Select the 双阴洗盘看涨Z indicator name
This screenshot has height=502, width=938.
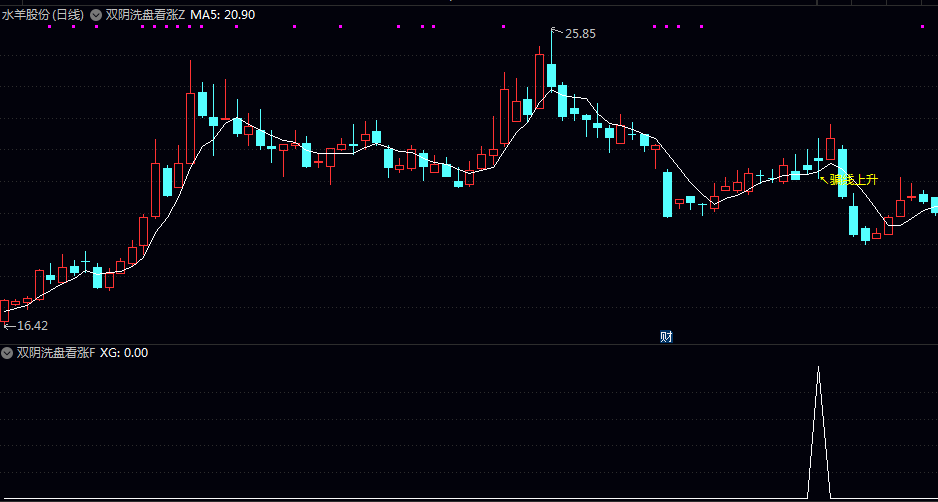point(145,15)
